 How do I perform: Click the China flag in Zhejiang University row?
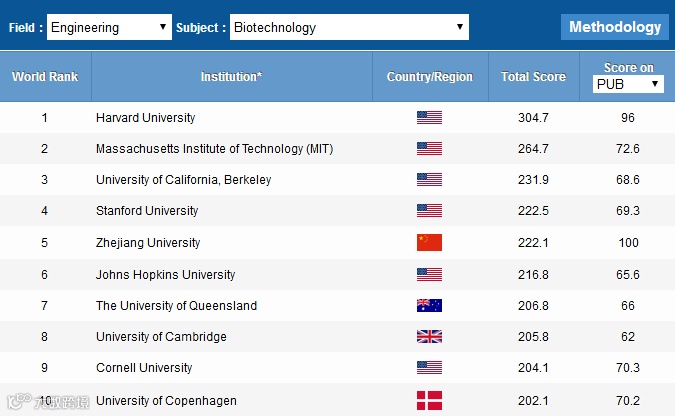point(429,243)
